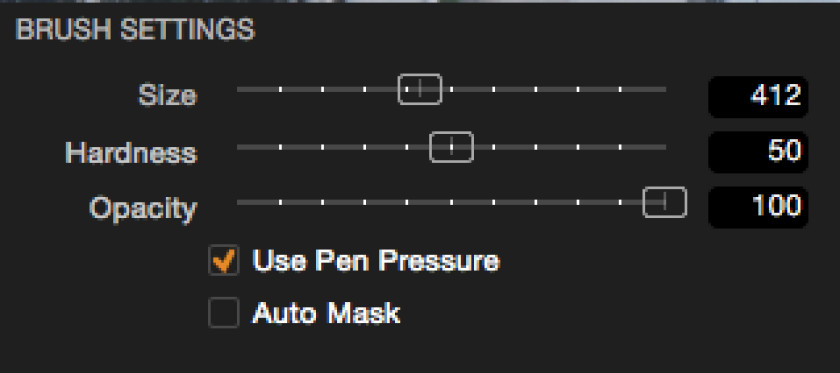Enable the Auto Mask checkbox
This screenshot has width=840, height=373.
pyautogui.click(x=223, y=312)
